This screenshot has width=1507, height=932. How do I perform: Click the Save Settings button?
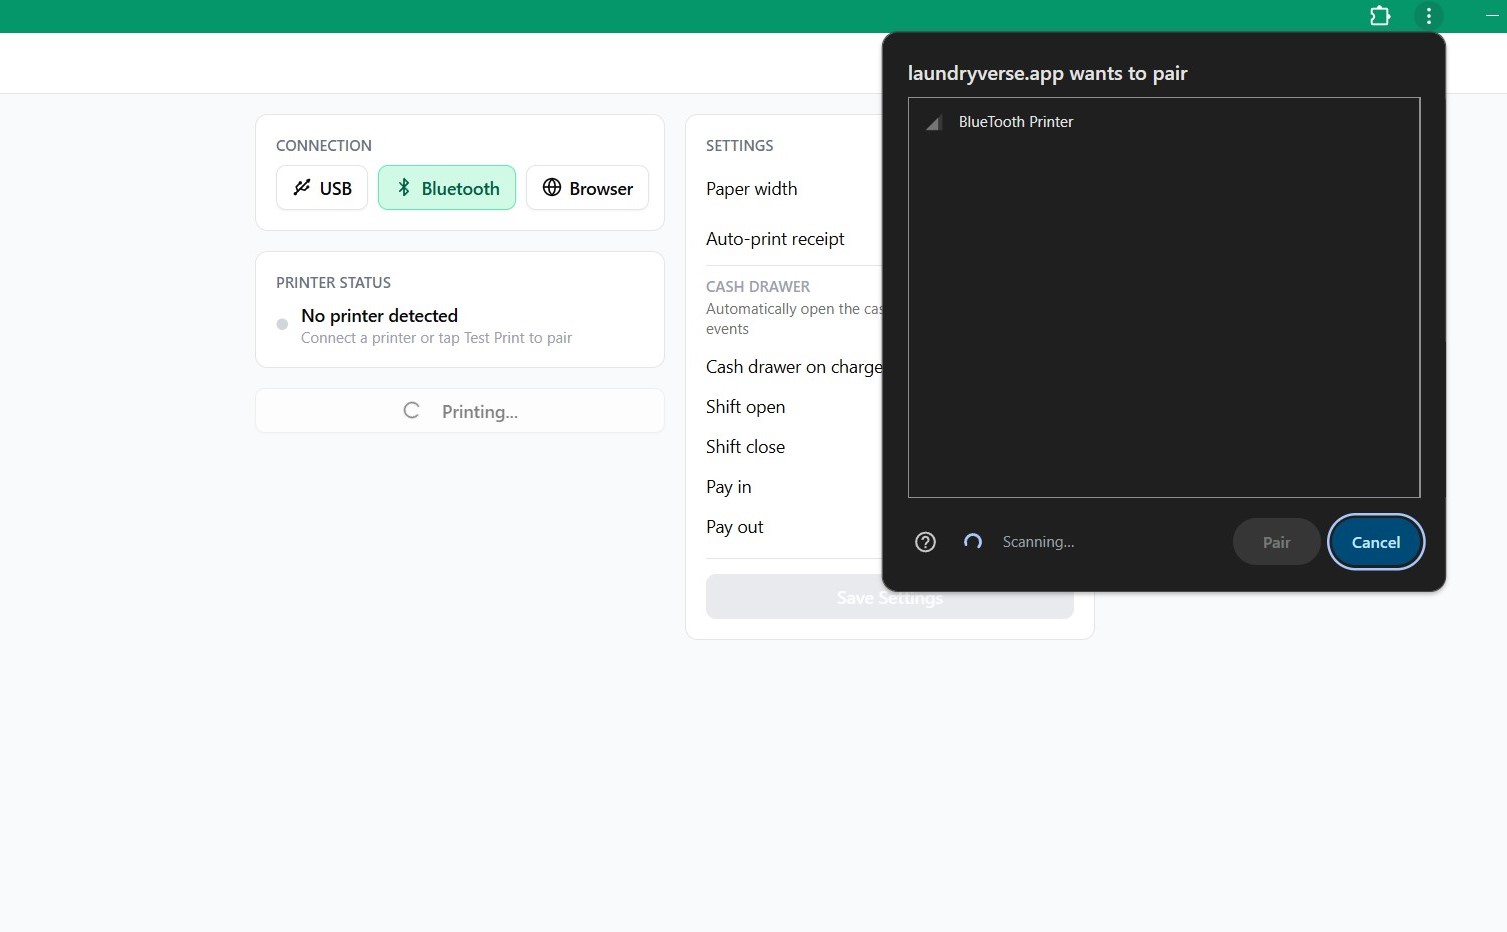[888, 597]
